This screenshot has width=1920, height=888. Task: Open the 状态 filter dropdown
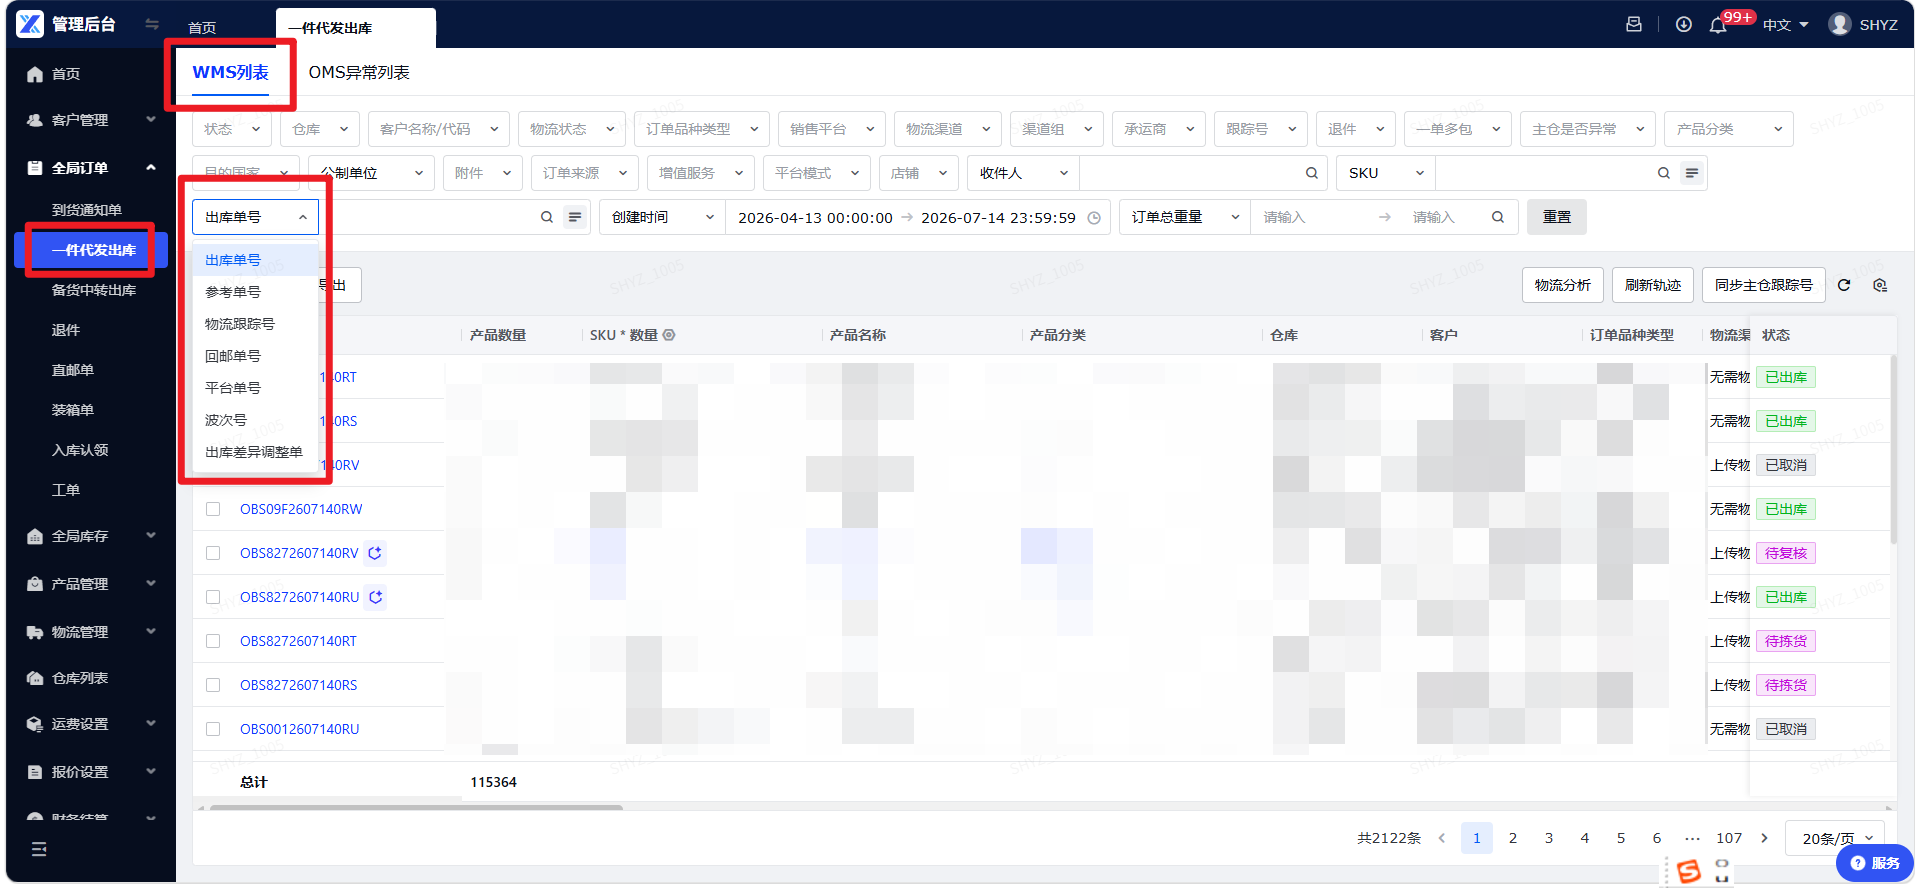(232, 129)
